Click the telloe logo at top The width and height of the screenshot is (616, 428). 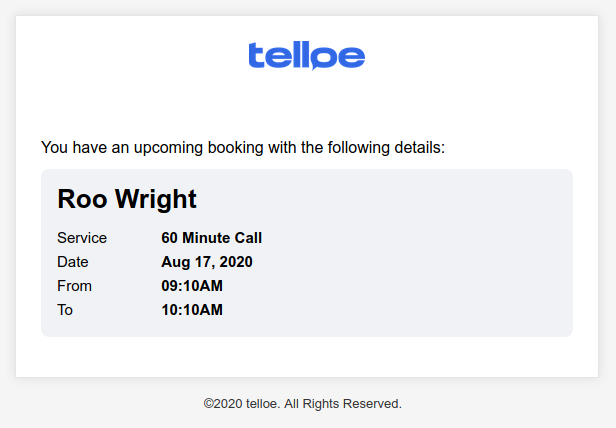(307, 55)
